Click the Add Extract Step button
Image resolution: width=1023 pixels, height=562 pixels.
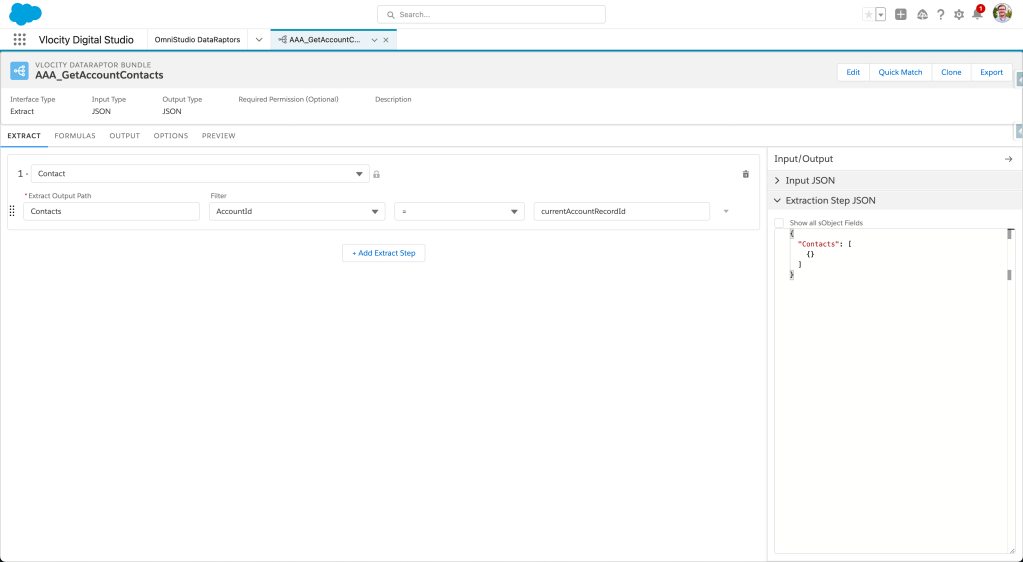[x=384, y=253]
